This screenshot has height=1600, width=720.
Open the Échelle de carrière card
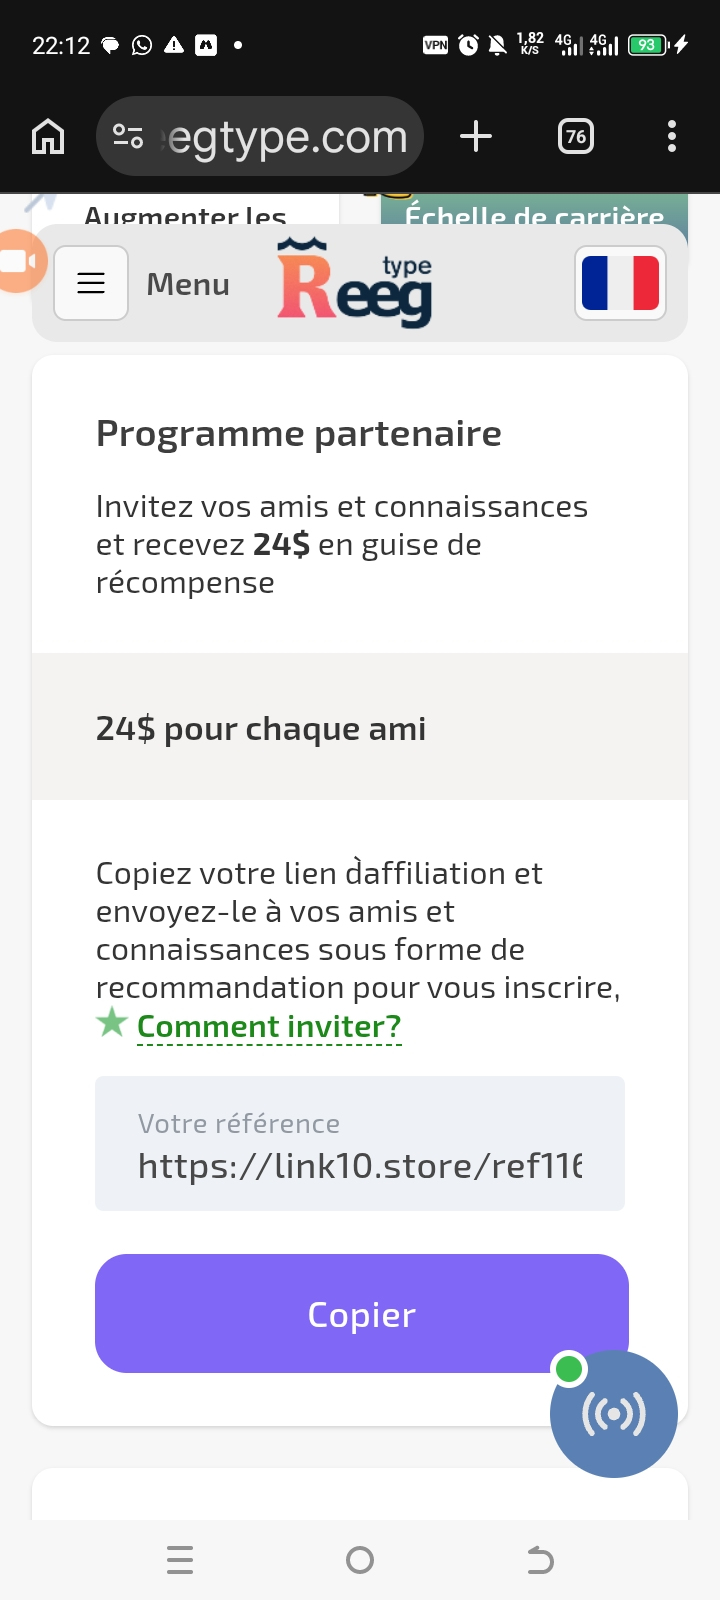click(x=535, y=210)
